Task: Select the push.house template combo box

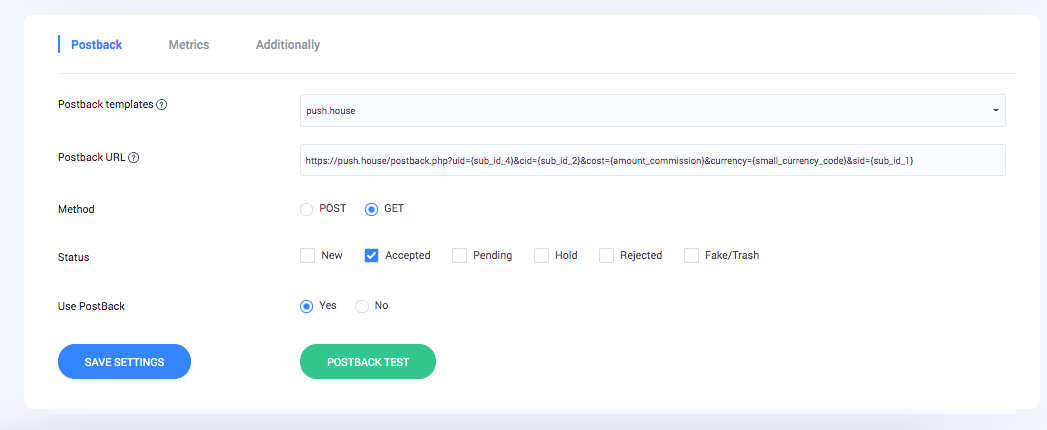Action: tap(640, 110)
